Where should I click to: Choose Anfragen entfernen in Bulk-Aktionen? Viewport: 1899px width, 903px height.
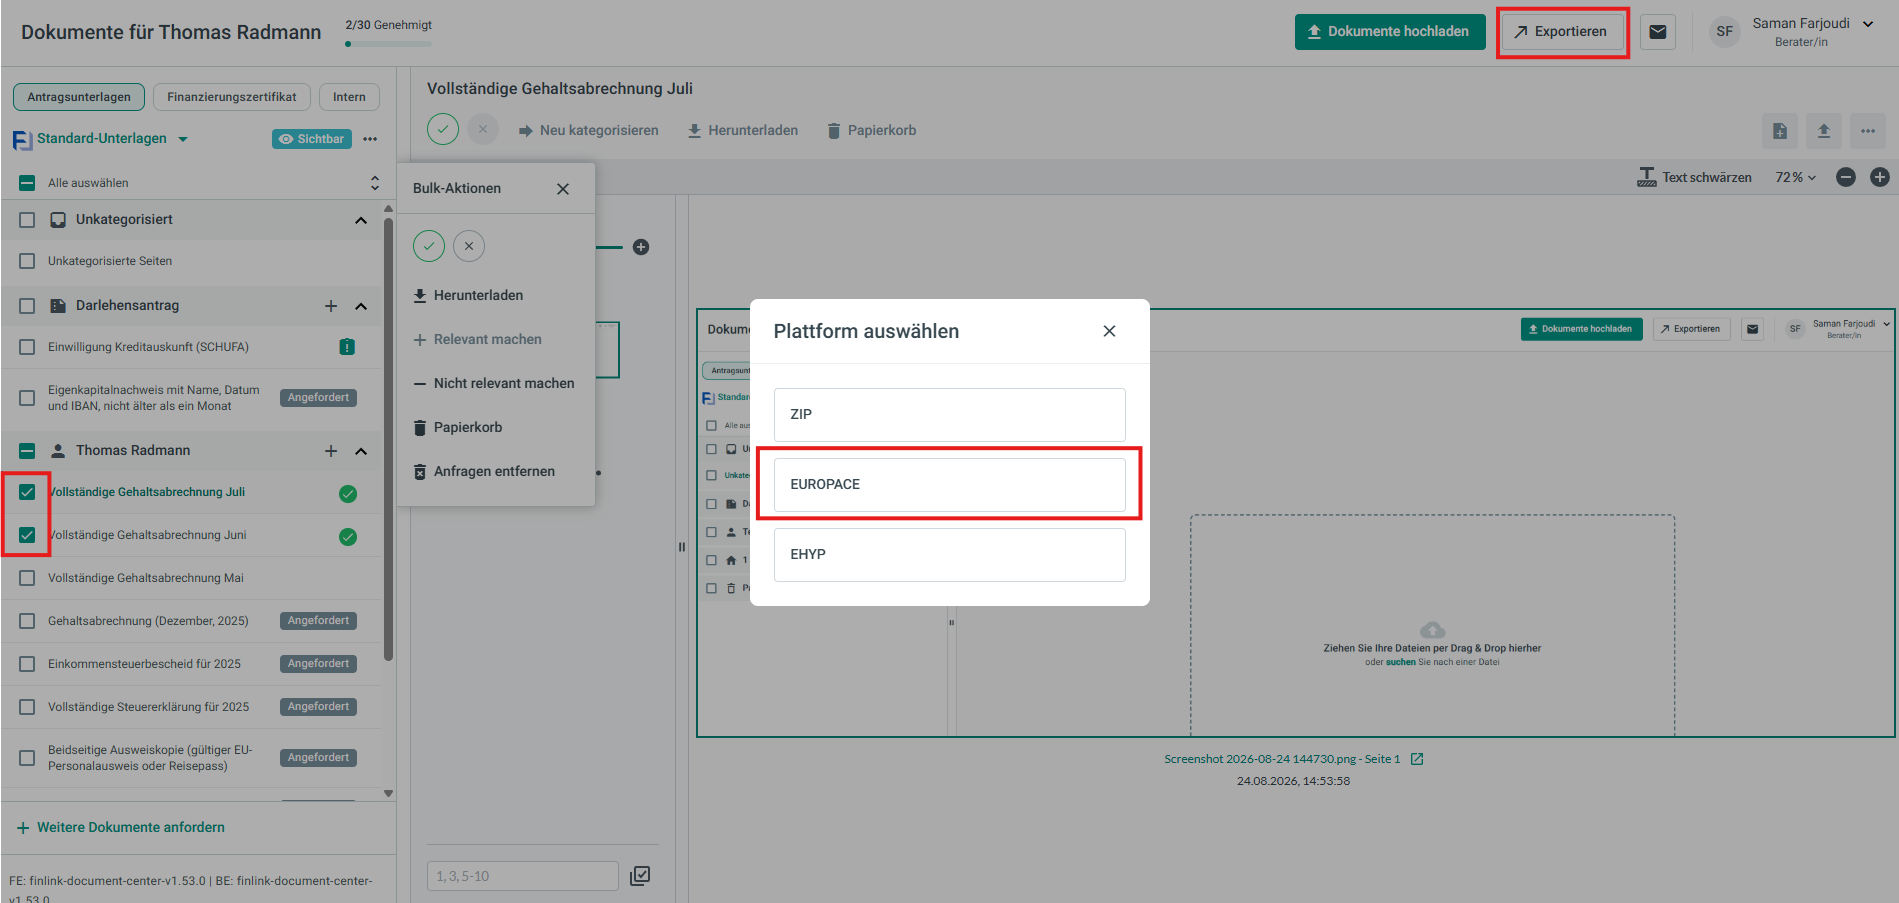(x=484, y=471)
